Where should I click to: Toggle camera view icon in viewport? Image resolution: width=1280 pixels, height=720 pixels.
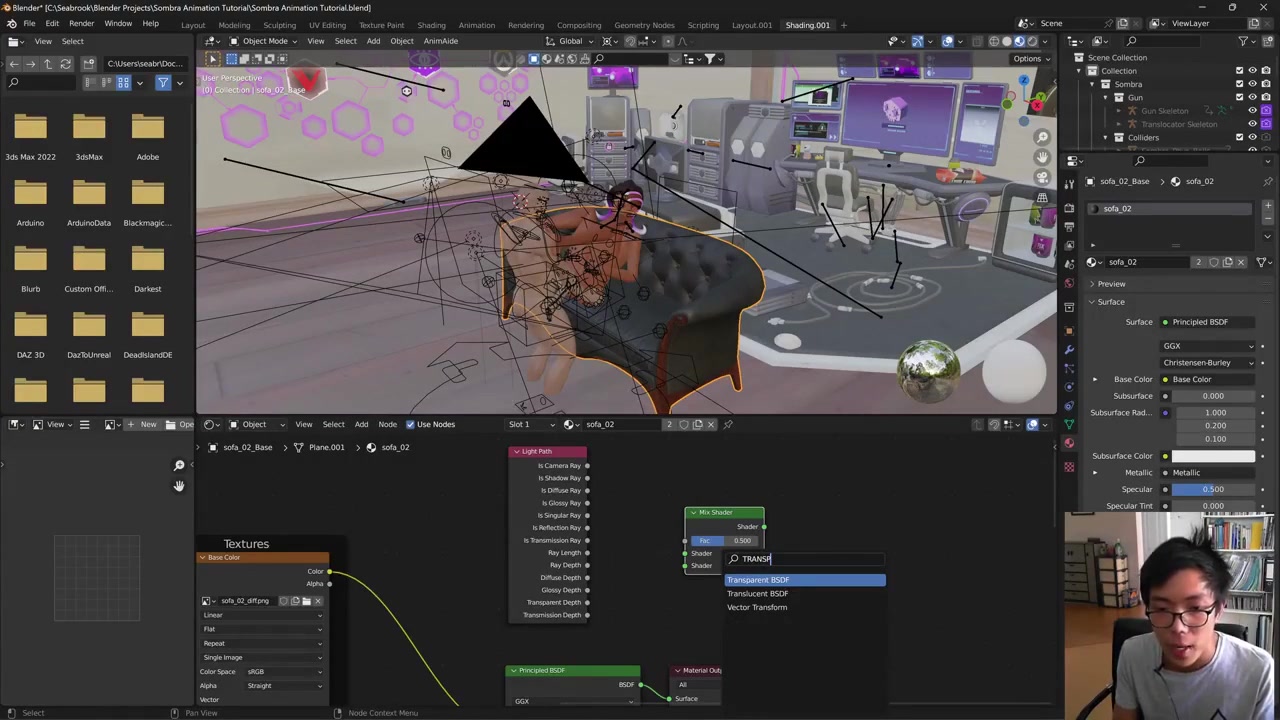point(1042,177)
